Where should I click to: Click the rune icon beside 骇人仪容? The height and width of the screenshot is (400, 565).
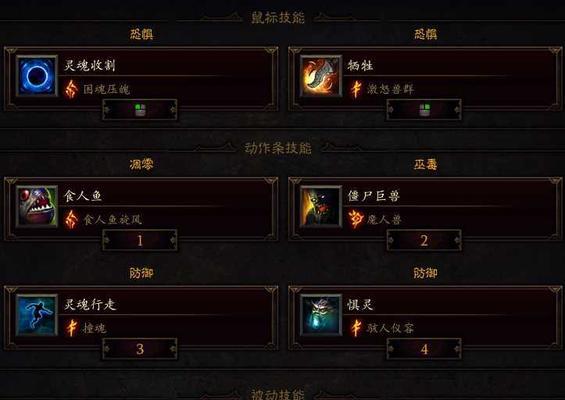tap(356, 328)
